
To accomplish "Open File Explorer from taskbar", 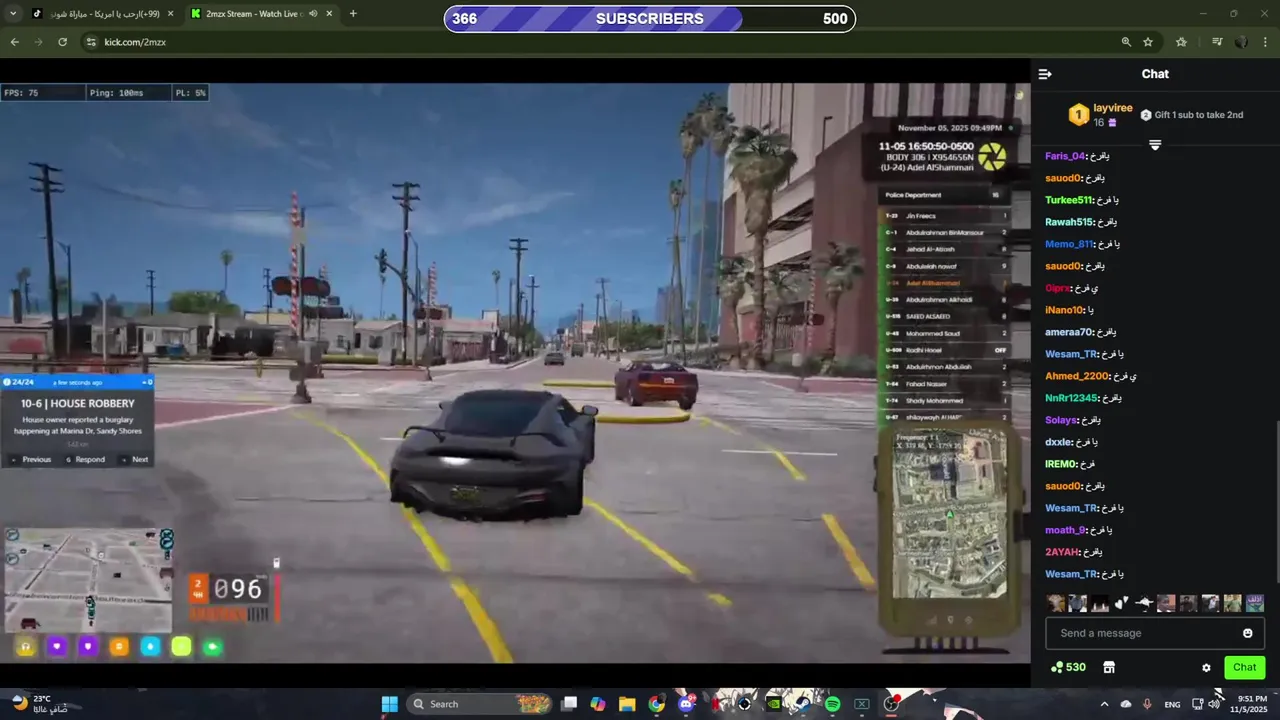I will pyautogui.click(x=627, y=704).
